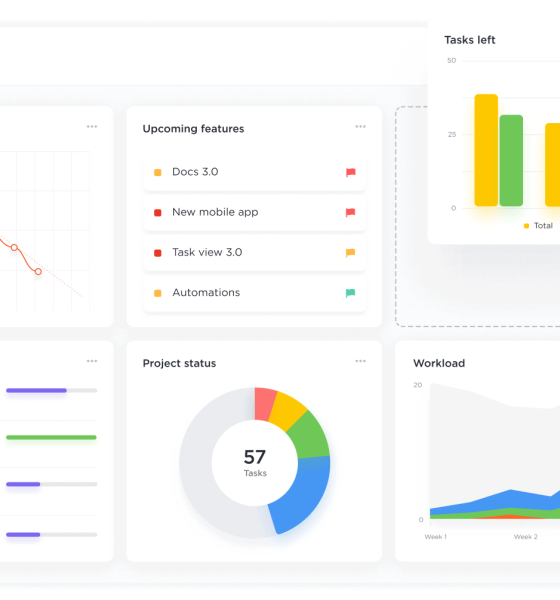This screenshot has width=560, height=600.
Task: Open the Automations feature item
Action: (254, 293)
